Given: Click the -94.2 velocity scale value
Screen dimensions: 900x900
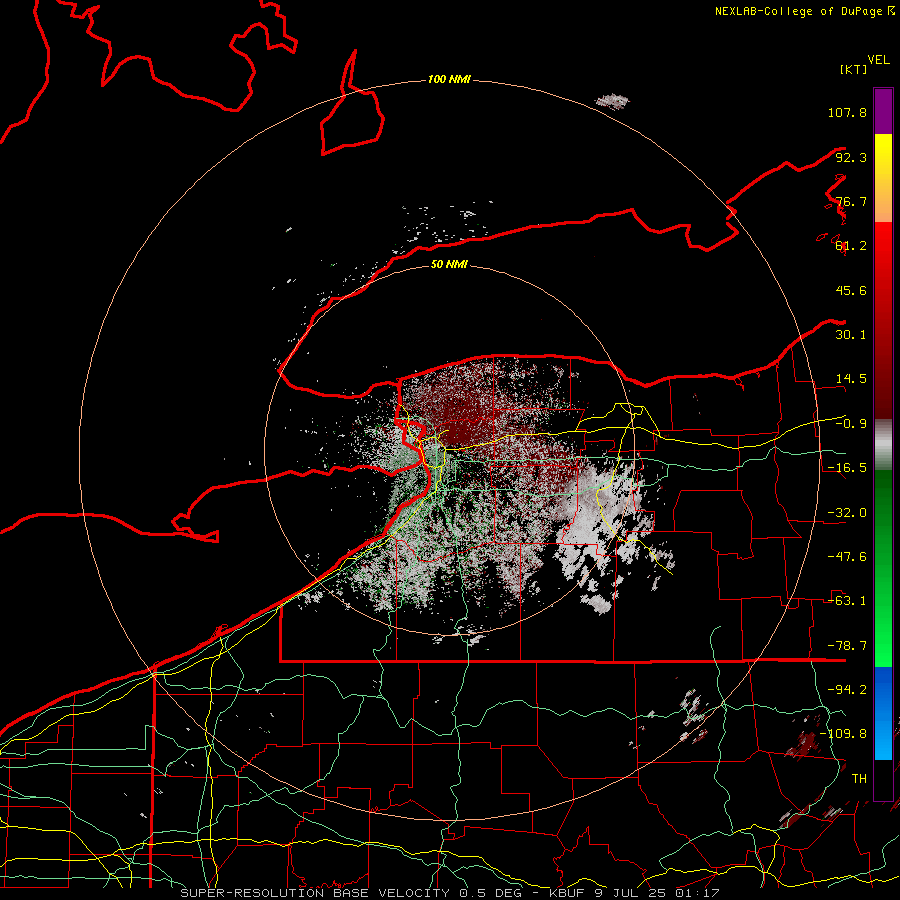Looking at the screenshot, I should coord(847,690).
